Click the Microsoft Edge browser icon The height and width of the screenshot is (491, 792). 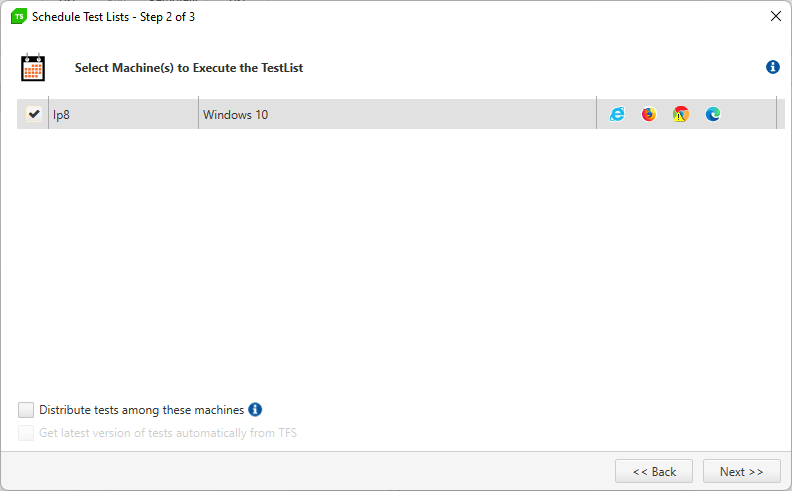(x=713, y=114)
